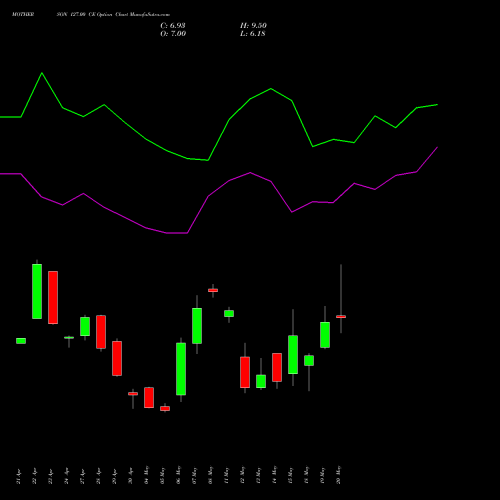Click the red candle for 12 May
This screenshot has height=500, width=500.
click(x=245, y=372)
